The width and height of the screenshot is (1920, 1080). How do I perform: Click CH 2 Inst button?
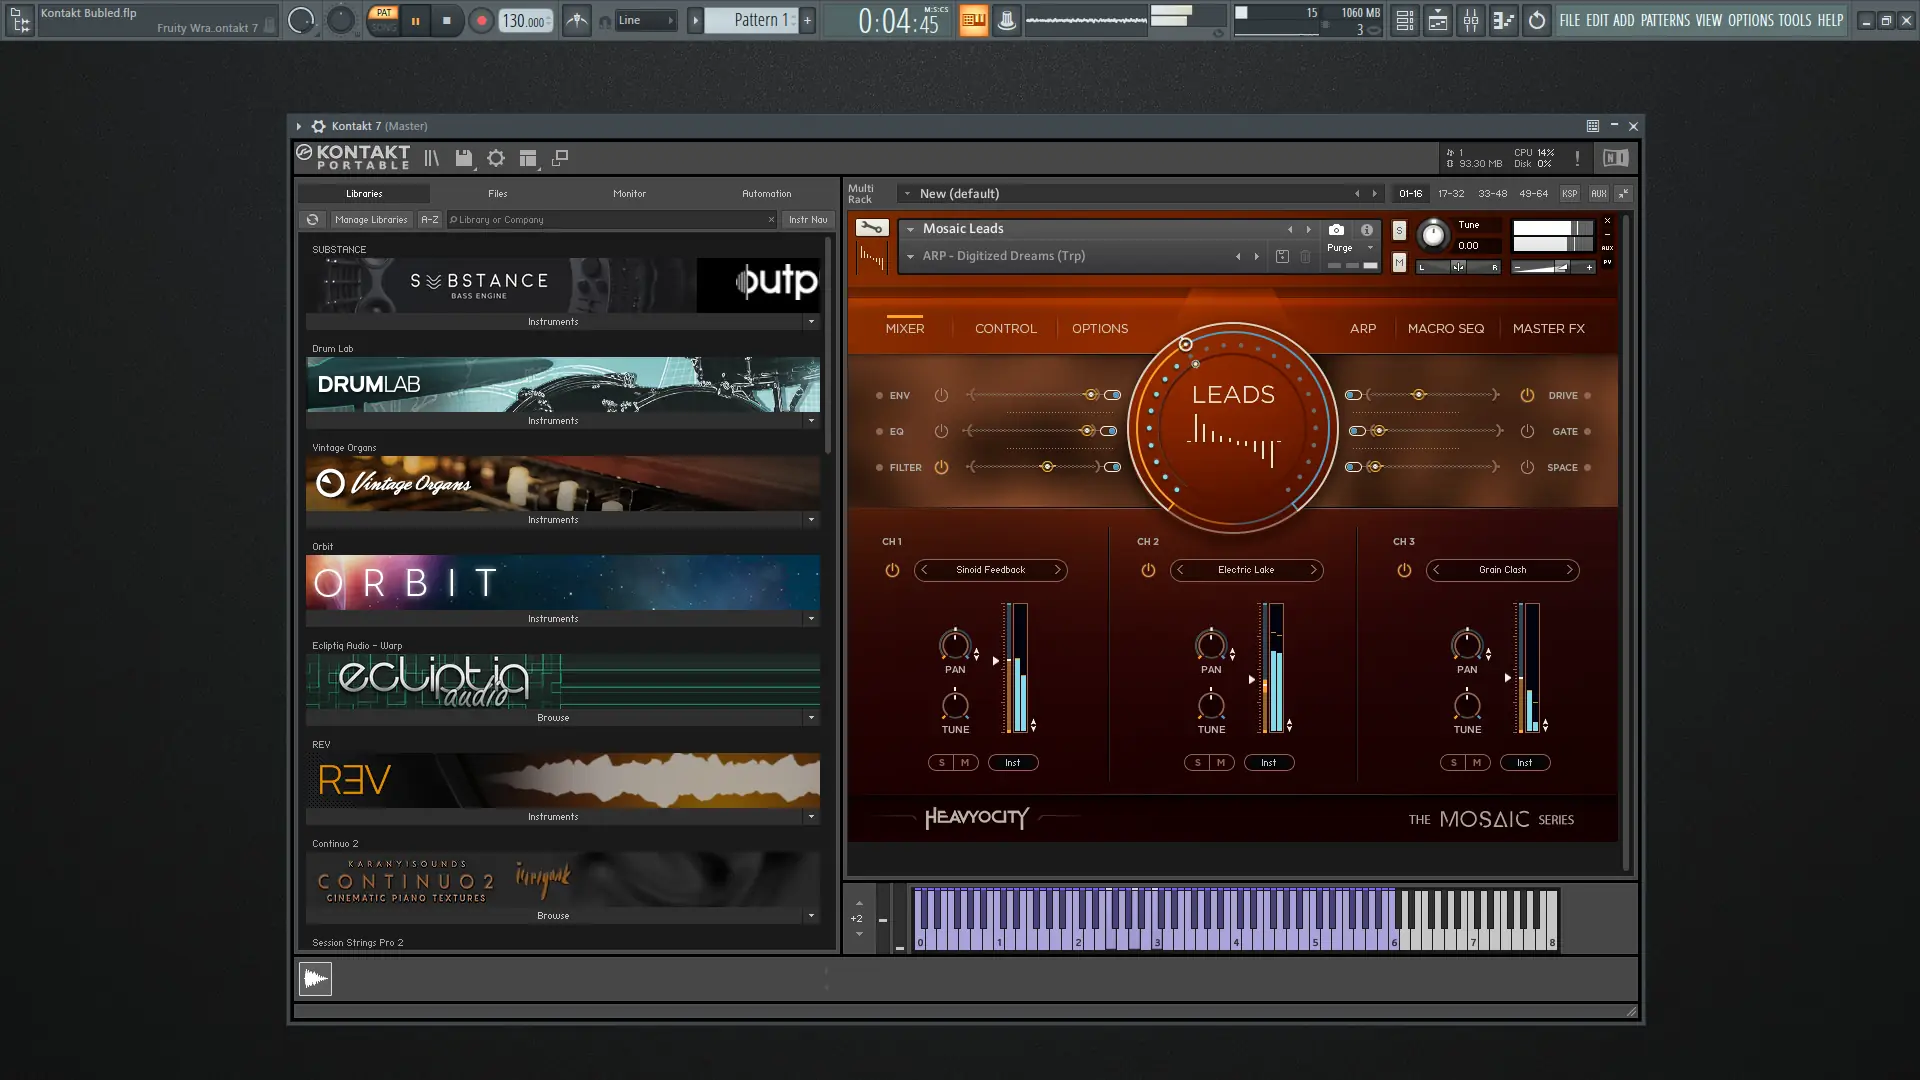click(1268, 763)
